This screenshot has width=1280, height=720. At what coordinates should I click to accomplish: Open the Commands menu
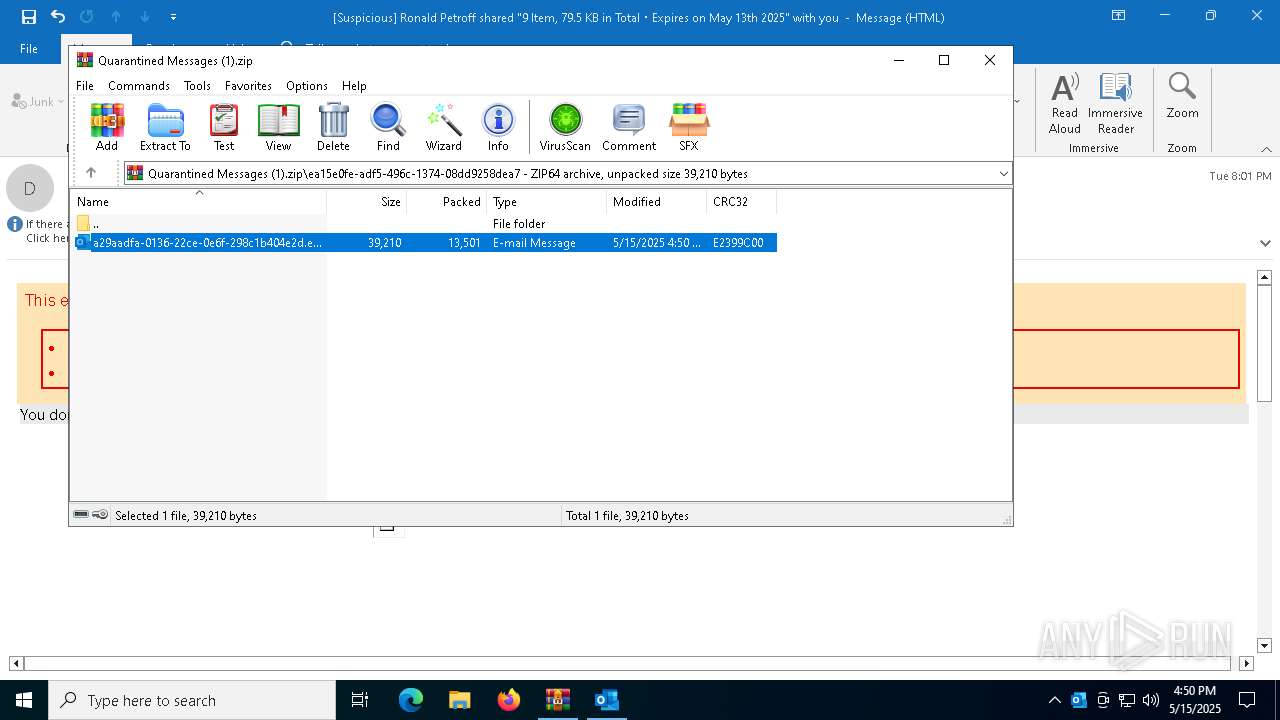click(139, 86)
